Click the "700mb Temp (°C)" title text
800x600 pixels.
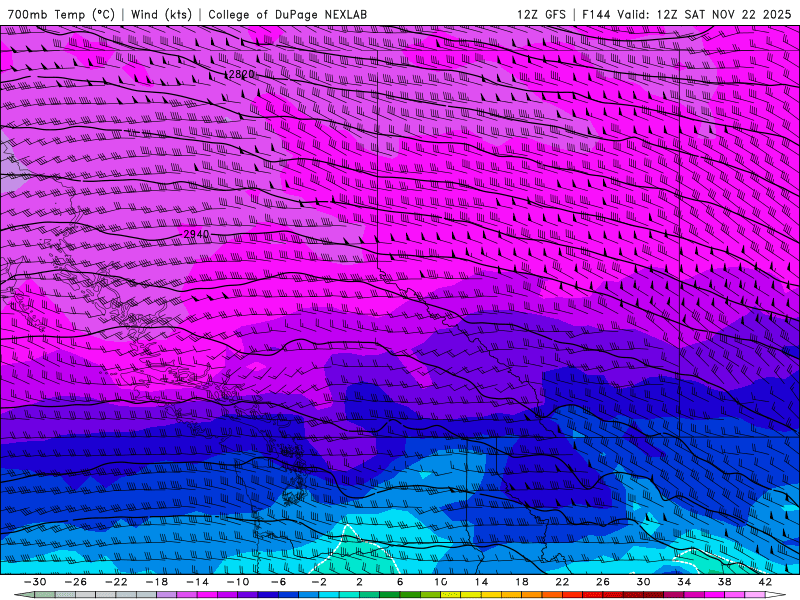pos(61,15)
